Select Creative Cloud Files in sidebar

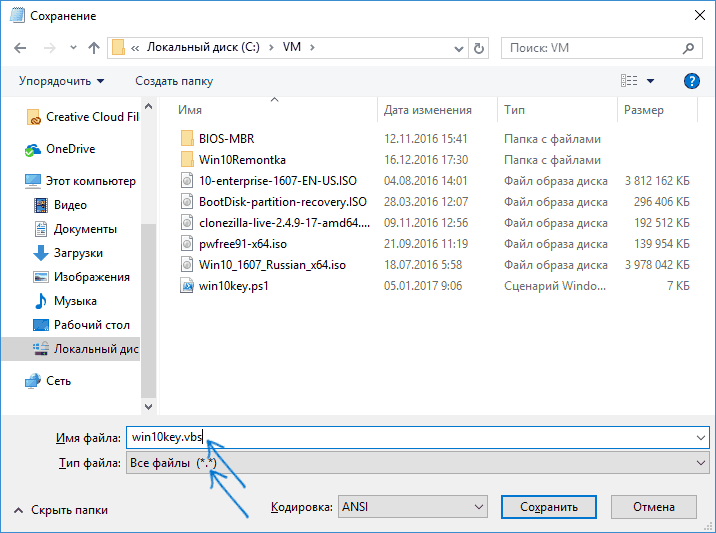pyautogui.click(x=83, y=117)
